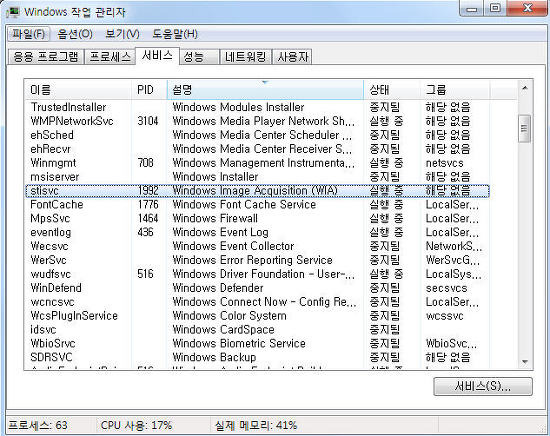Select the ehRecvr service row
This screenshot has height=436, width=550.
[x=257, y=149]
